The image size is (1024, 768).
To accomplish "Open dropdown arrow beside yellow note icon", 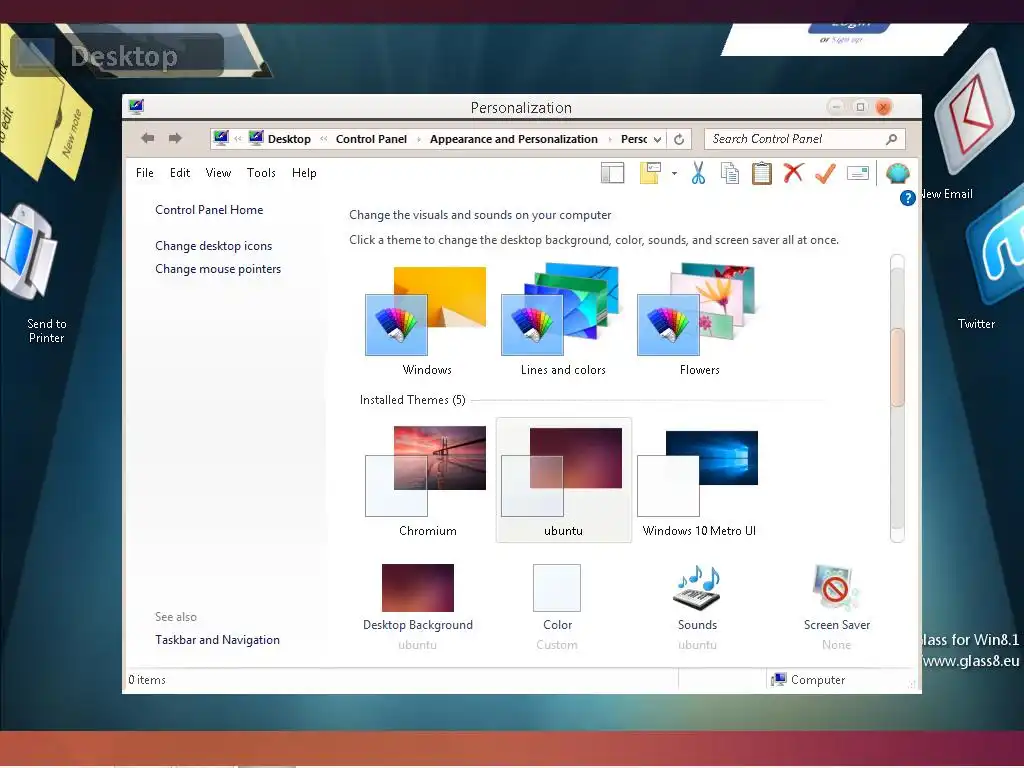I will click(674, 174).
